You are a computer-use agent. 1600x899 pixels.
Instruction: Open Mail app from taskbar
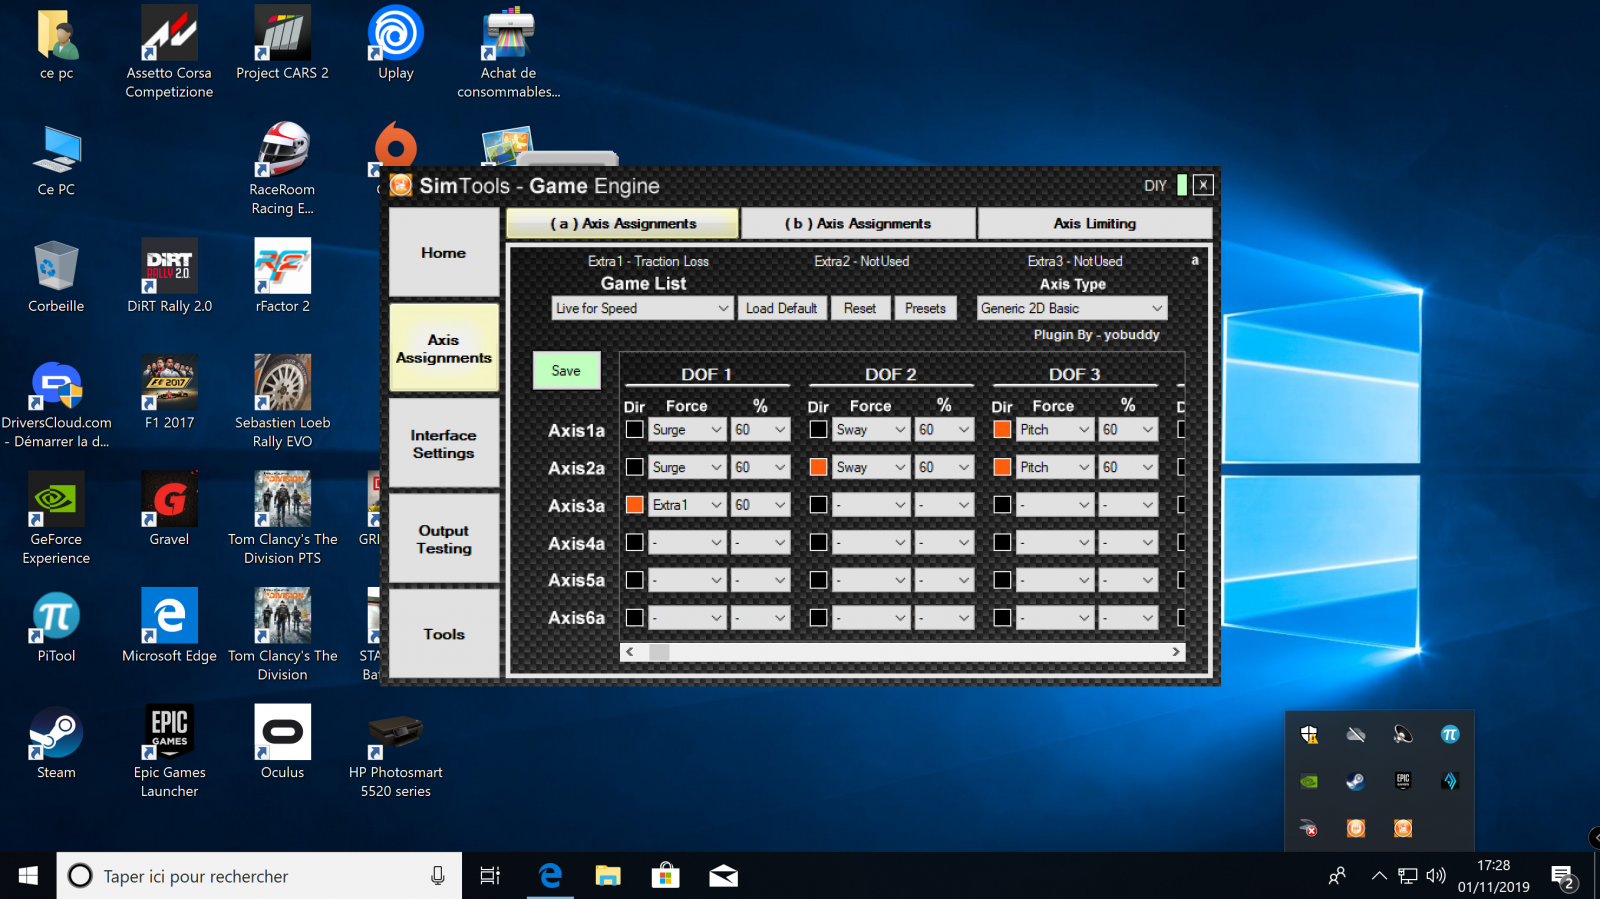tap(723, 876)
